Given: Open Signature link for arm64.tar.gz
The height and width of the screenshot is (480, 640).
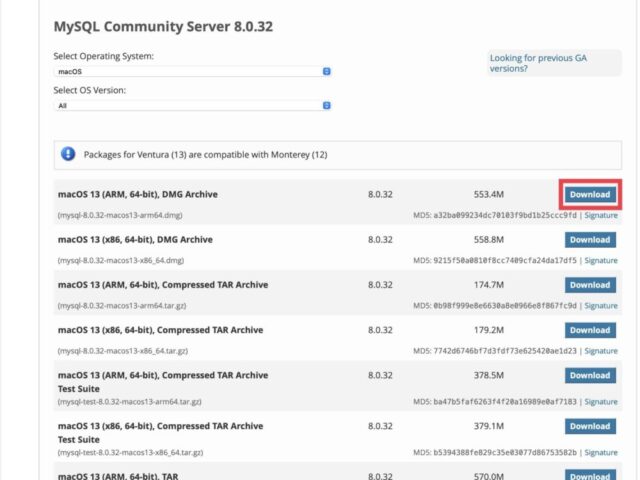Looking at the screenshot, I should 601,306.
